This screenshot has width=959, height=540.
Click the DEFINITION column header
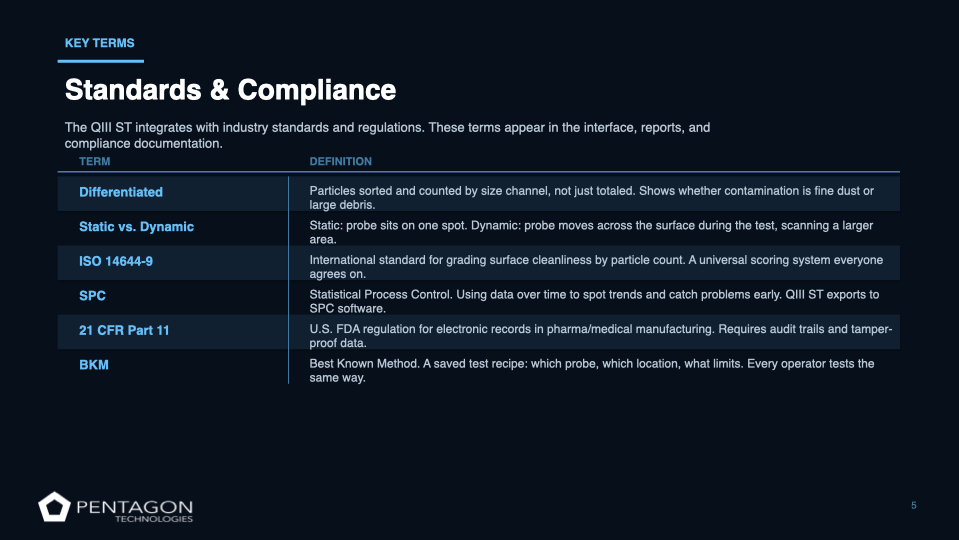(340, 161)
